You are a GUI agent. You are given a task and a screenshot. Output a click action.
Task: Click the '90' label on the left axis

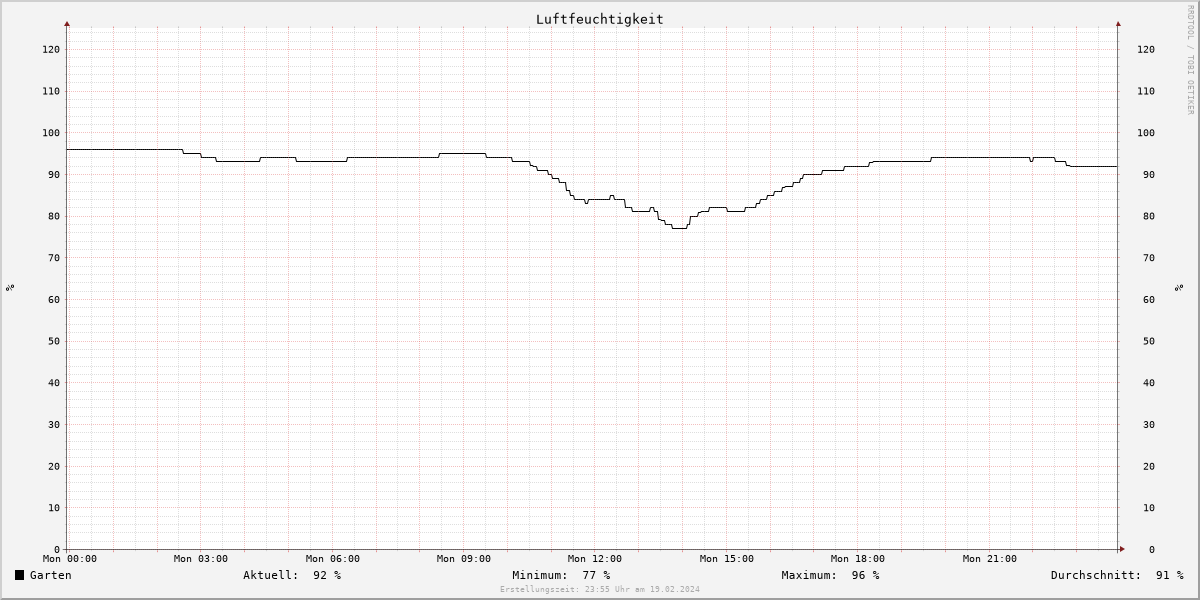54,175
